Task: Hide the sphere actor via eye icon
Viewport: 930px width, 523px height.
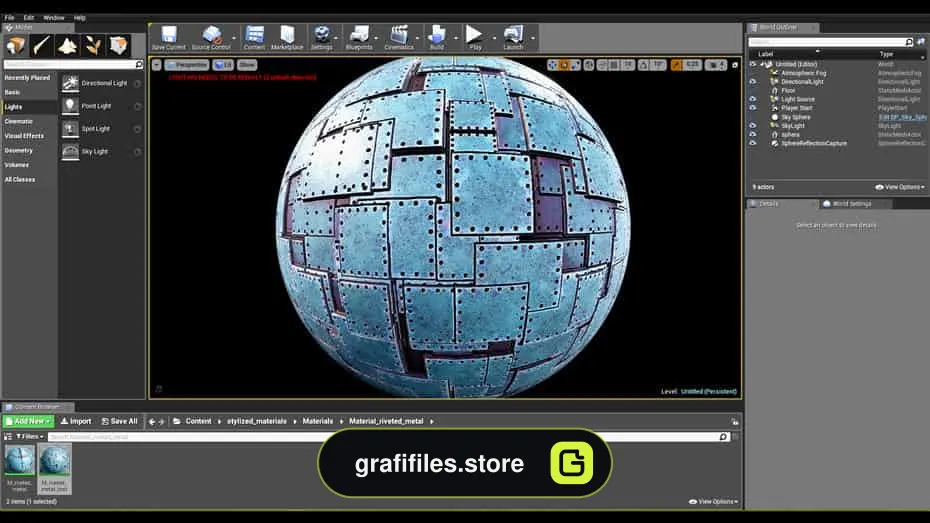Action: tap(753, 135)
